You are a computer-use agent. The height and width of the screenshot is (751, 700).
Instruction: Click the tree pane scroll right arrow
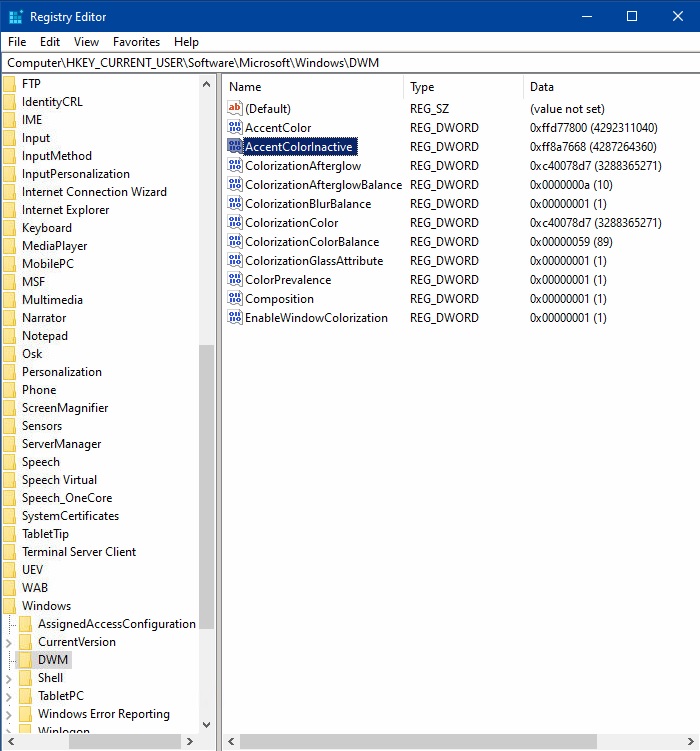point(190,741)
